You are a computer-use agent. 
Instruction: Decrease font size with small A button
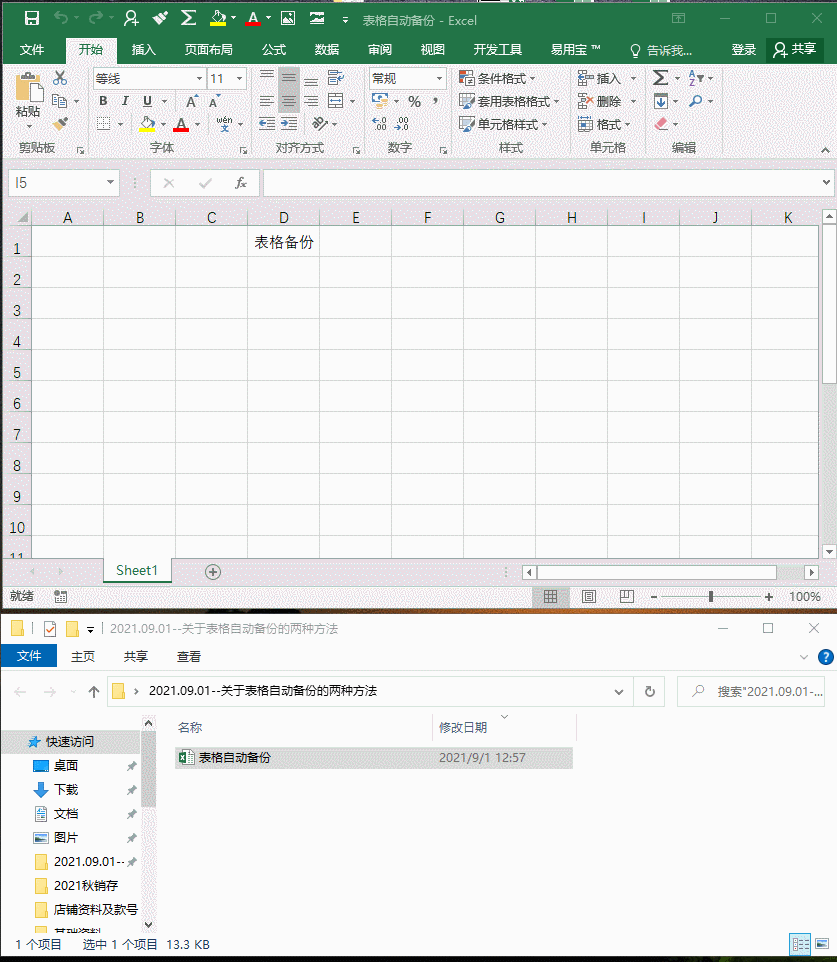coord(214,101)
